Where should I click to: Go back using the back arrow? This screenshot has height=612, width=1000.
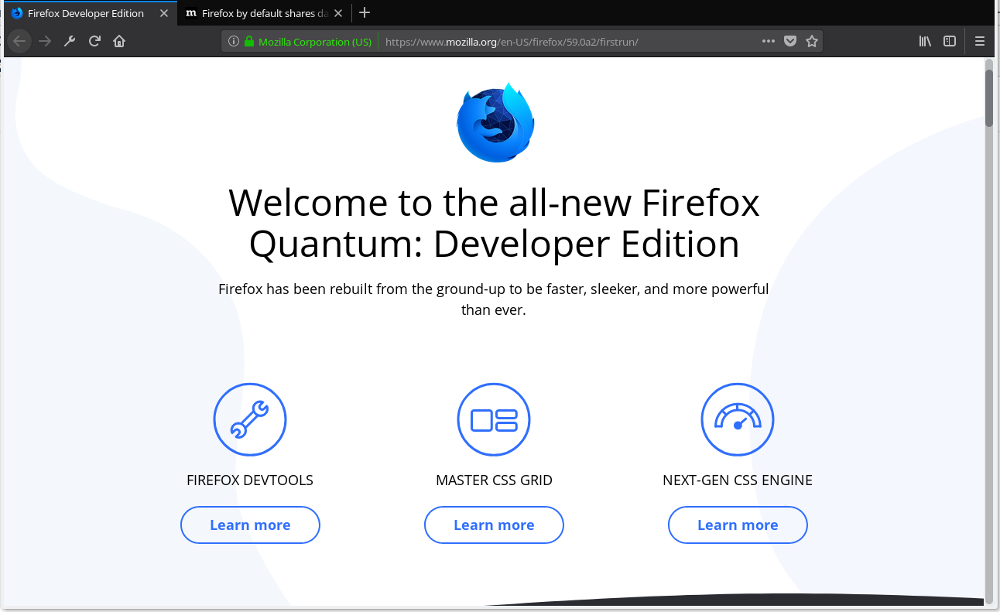tap(19, 41)
